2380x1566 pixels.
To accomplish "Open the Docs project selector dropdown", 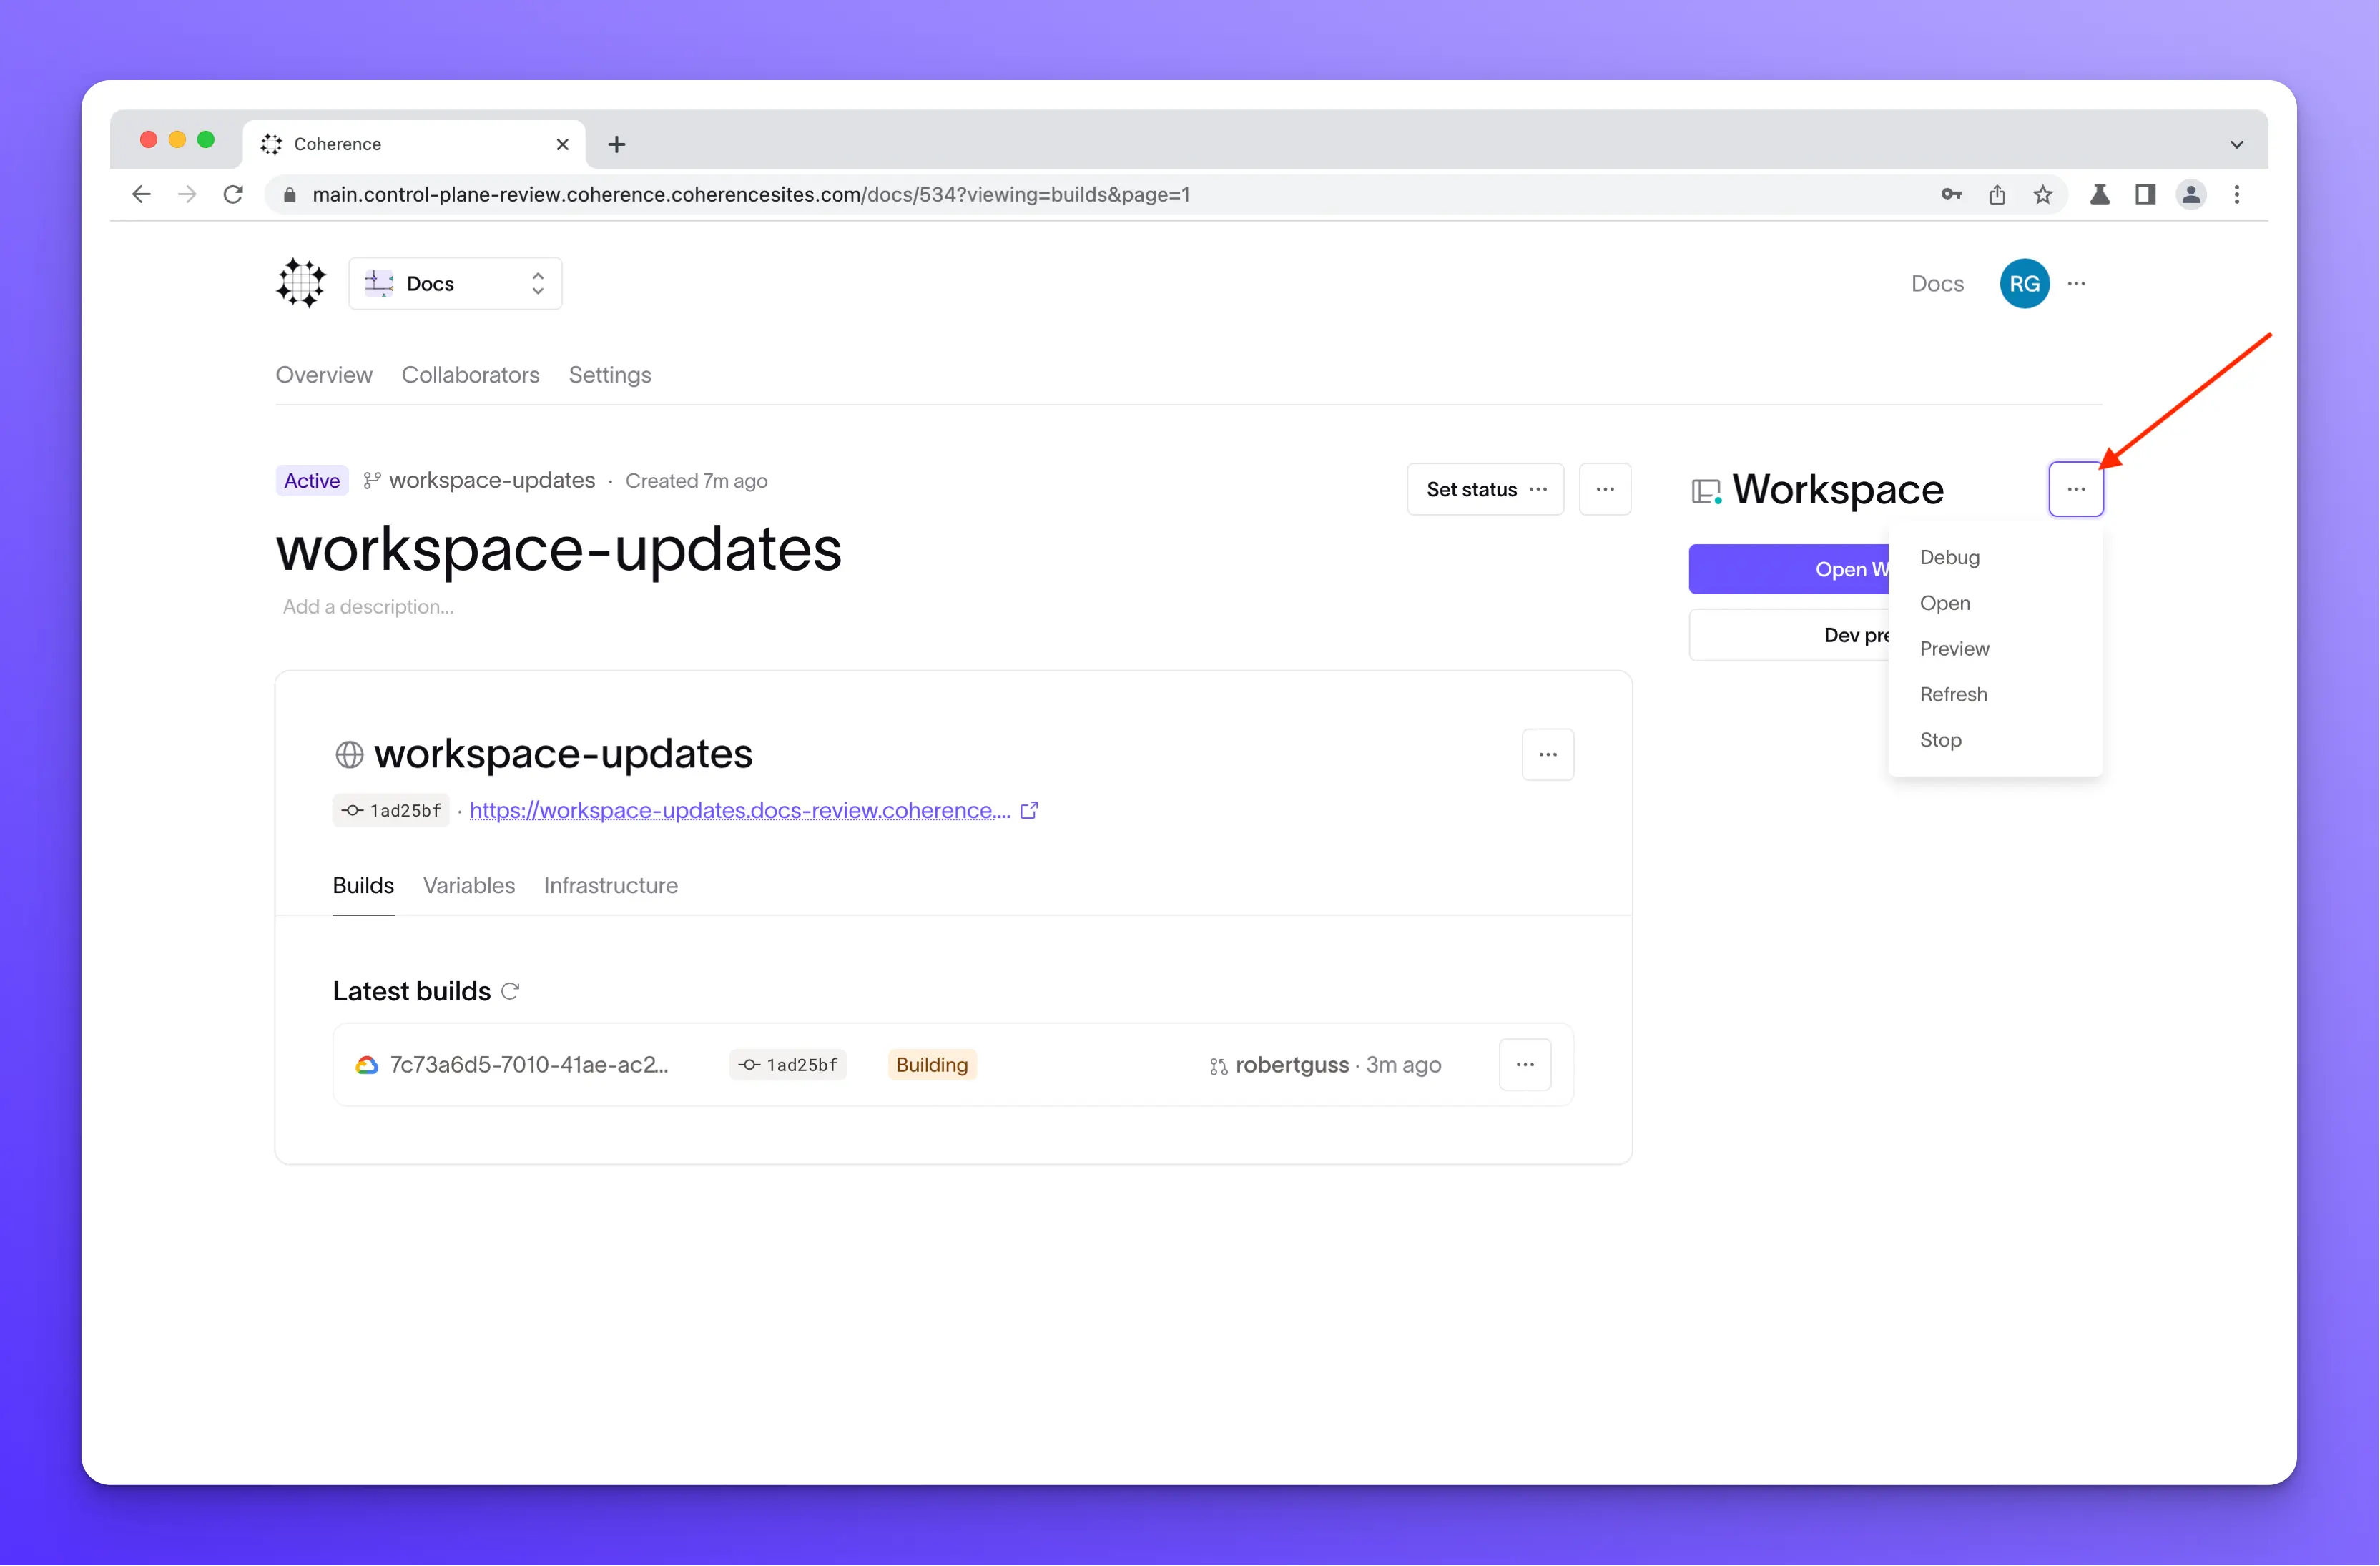I will coord(455,284).
